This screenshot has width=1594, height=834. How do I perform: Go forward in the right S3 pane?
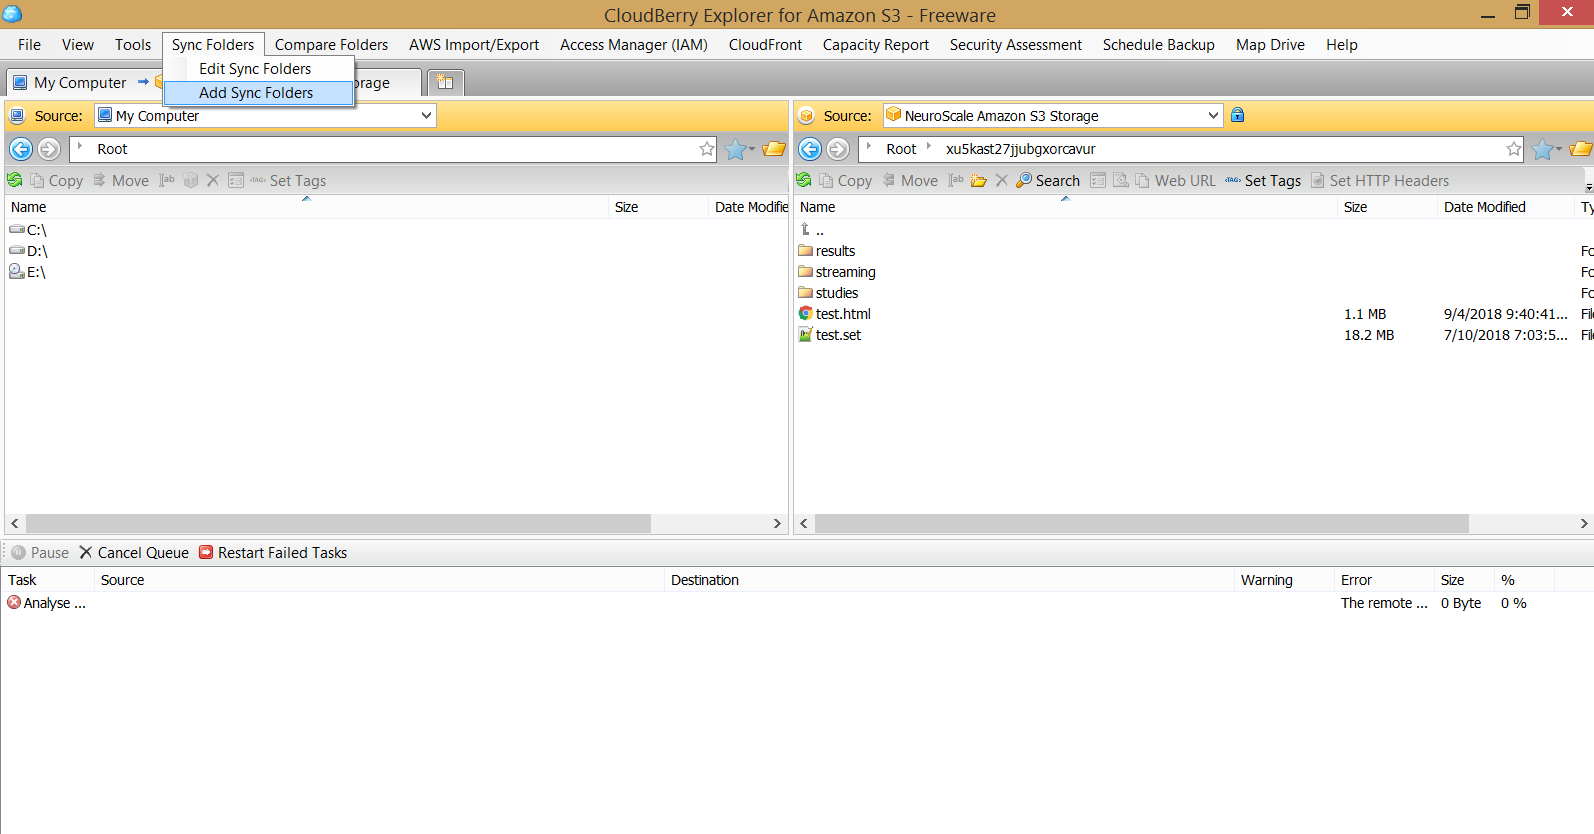(838, 149)
